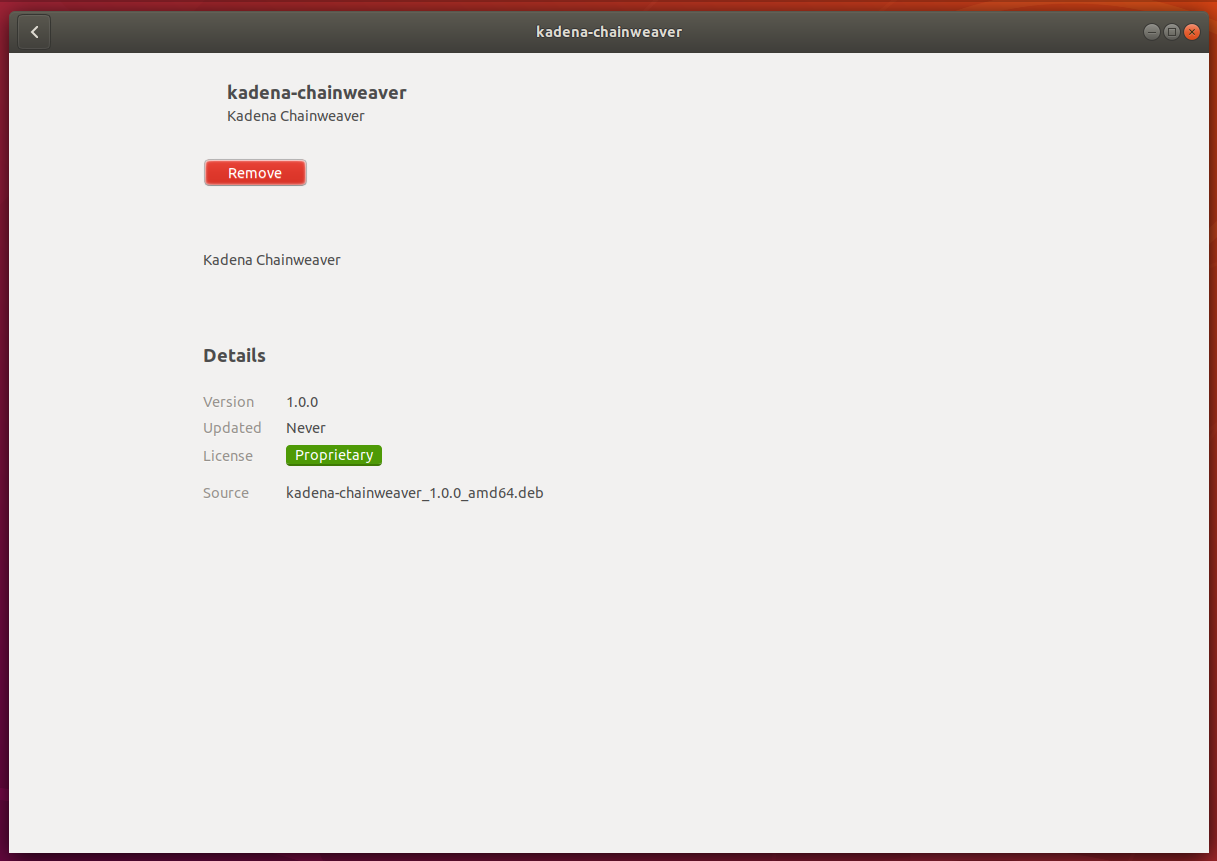Click the License label
Screen dimensions: 1217x861
coord(228,456)
